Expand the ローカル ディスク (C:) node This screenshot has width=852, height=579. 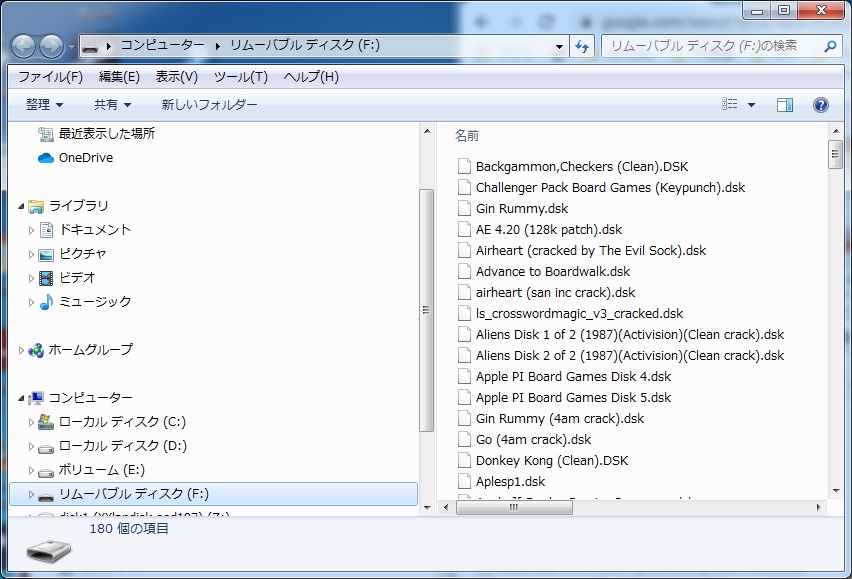[x=31, y=422]
